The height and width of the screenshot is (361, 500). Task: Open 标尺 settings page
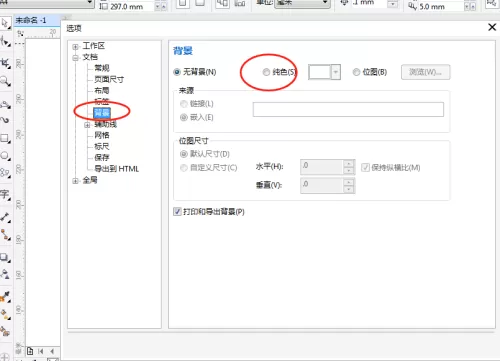pos(102,146)
